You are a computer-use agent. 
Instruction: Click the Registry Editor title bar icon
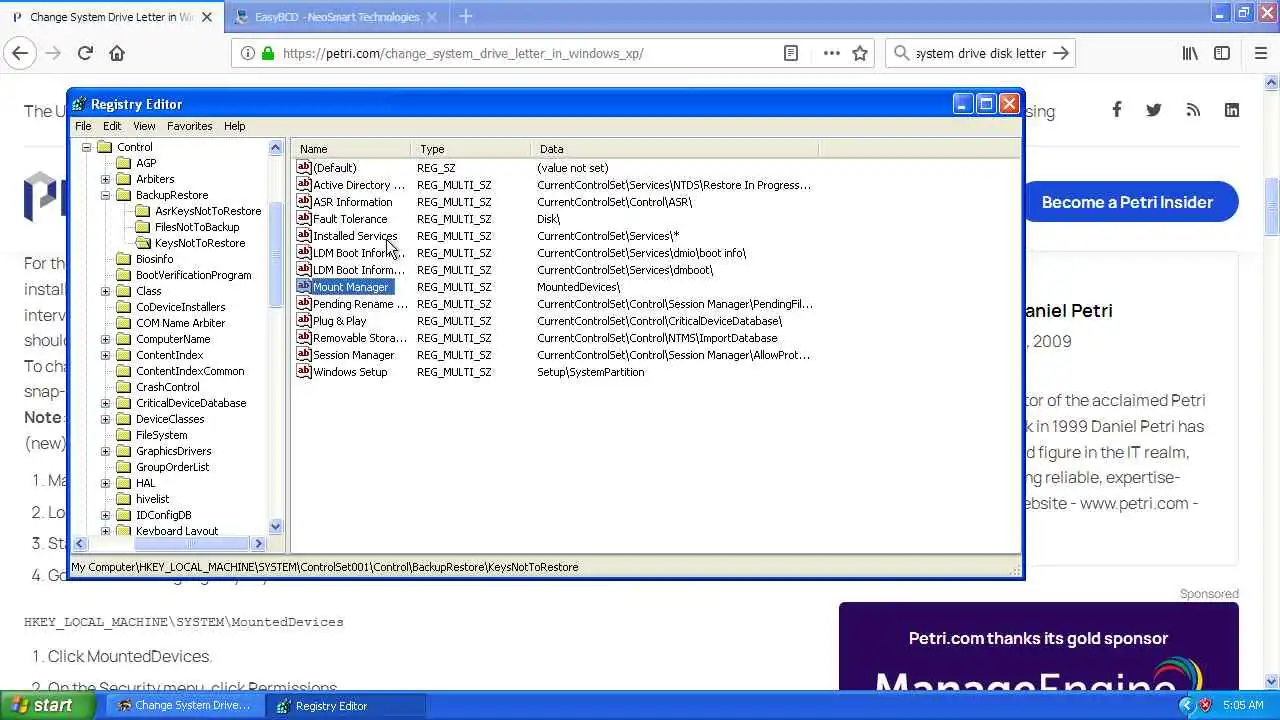coord(80,104)
